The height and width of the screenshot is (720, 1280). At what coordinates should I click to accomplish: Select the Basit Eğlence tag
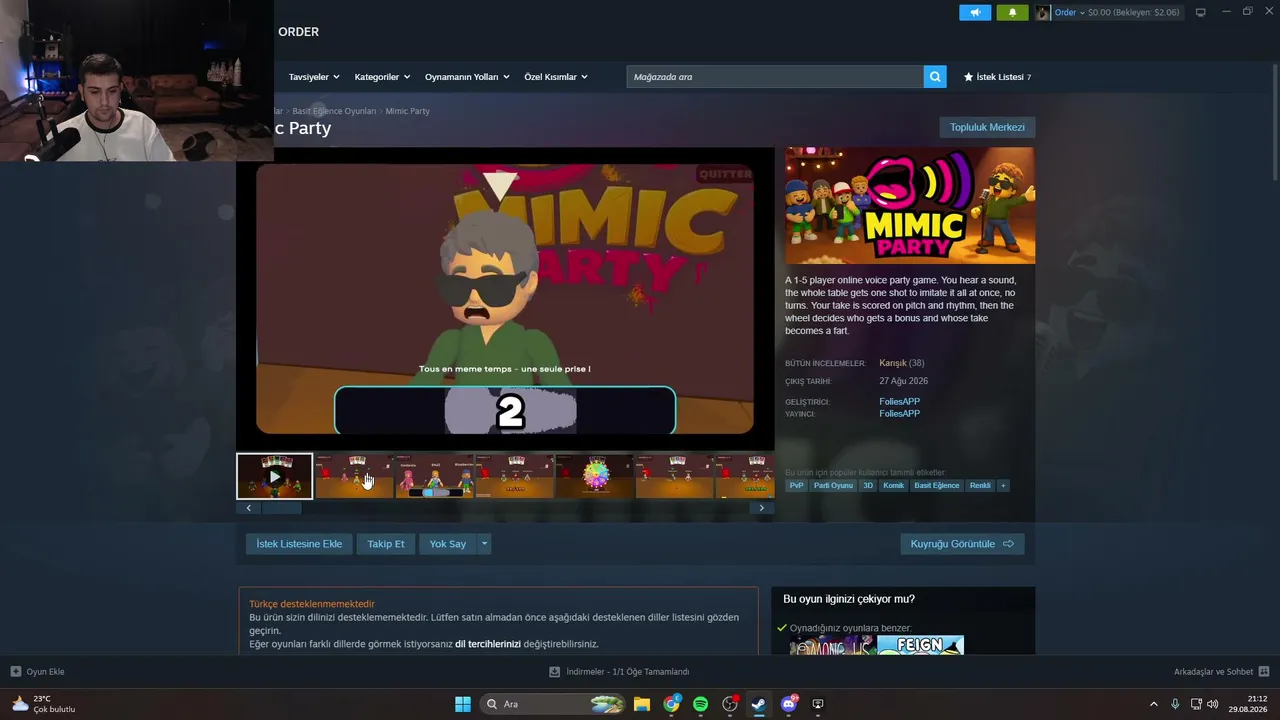937,486
